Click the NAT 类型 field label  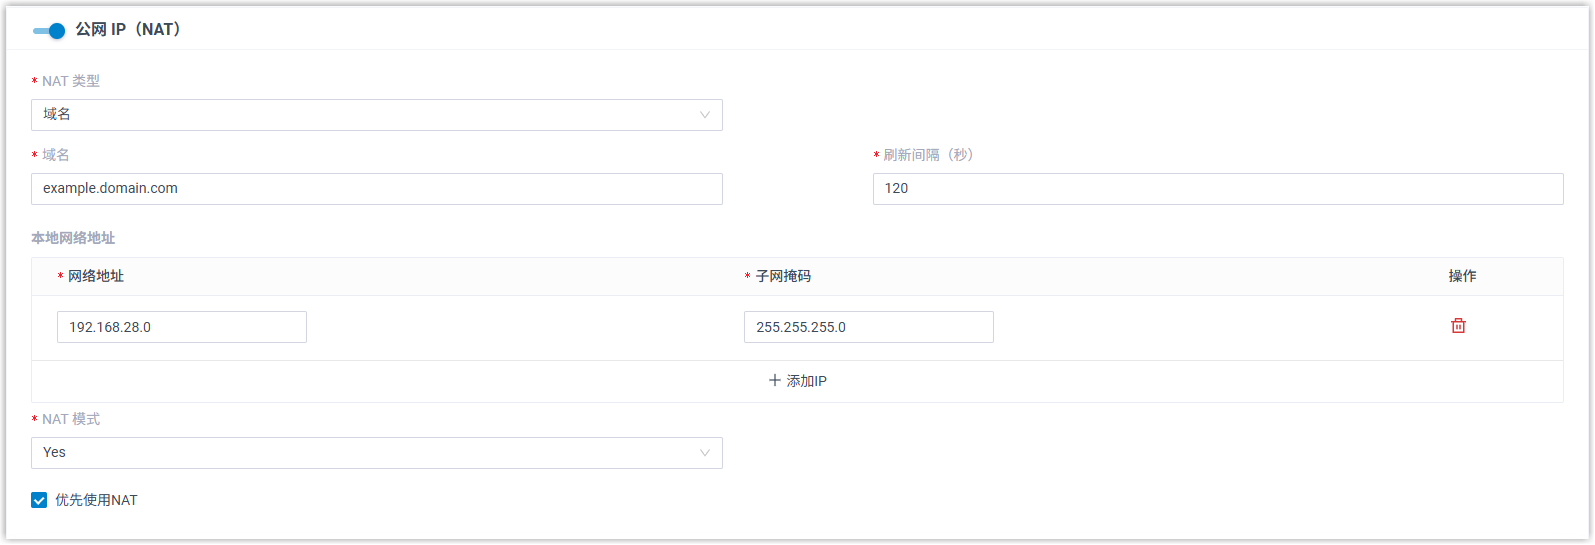pyautogui.click(x=71, y=81)
